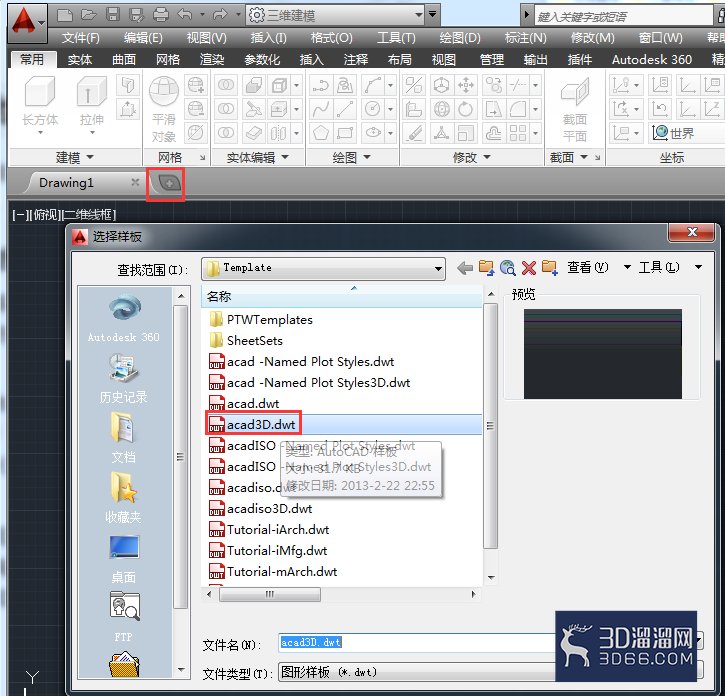The image size is (725, 696).
Task: Expand the 三维建模 workspace dropdown
Action: [x=432, y=15]
